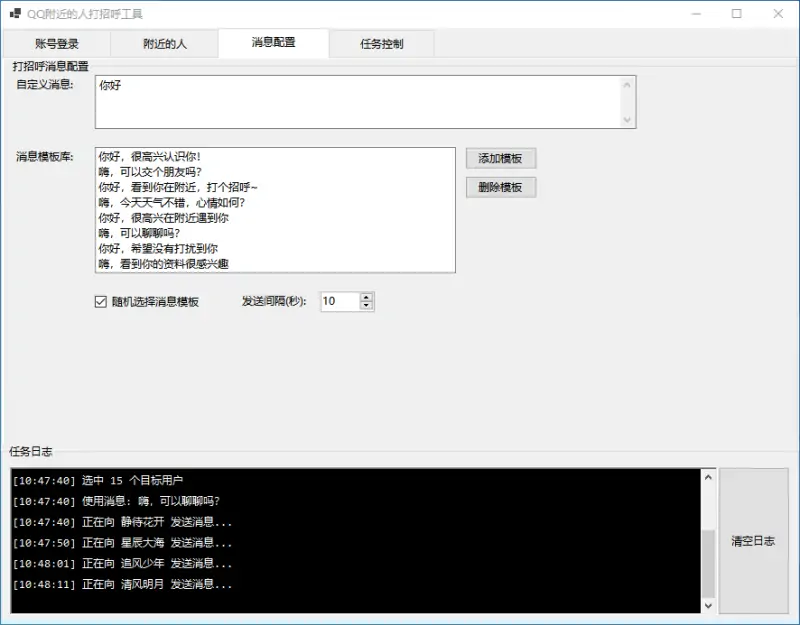The image size is (800, 625).
Task: Toggle the 随机选择消息模板 checkbox
Action: (x=100, y=301)
